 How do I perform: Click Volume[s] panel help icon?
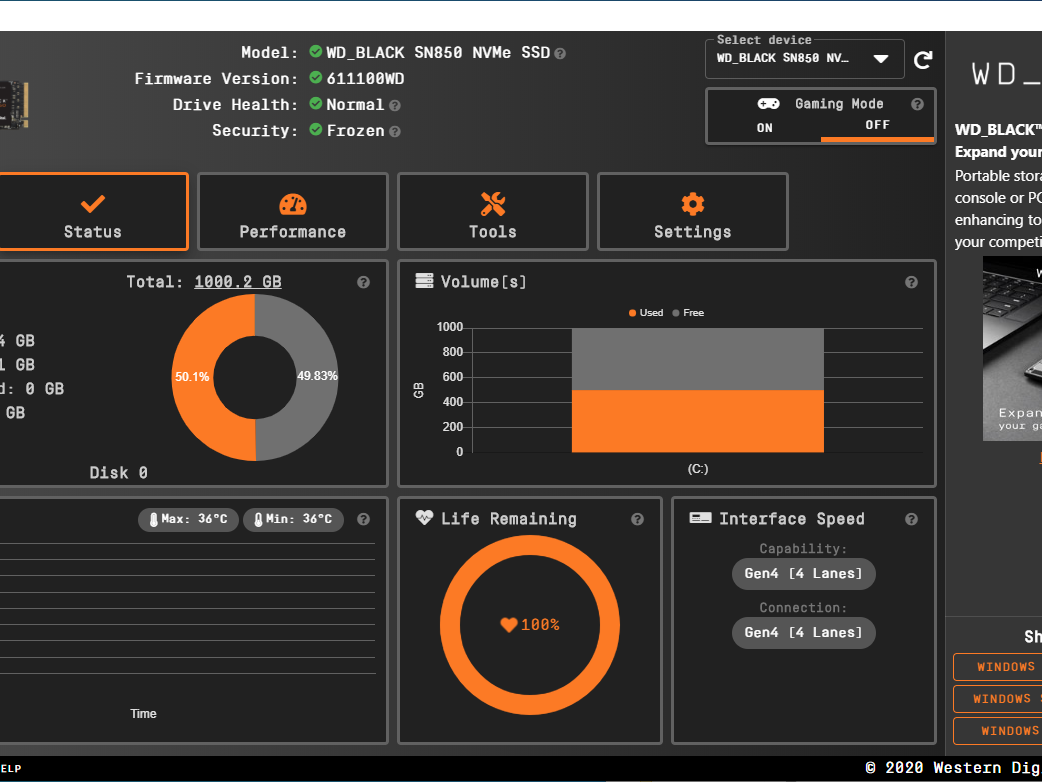point(911,282)
